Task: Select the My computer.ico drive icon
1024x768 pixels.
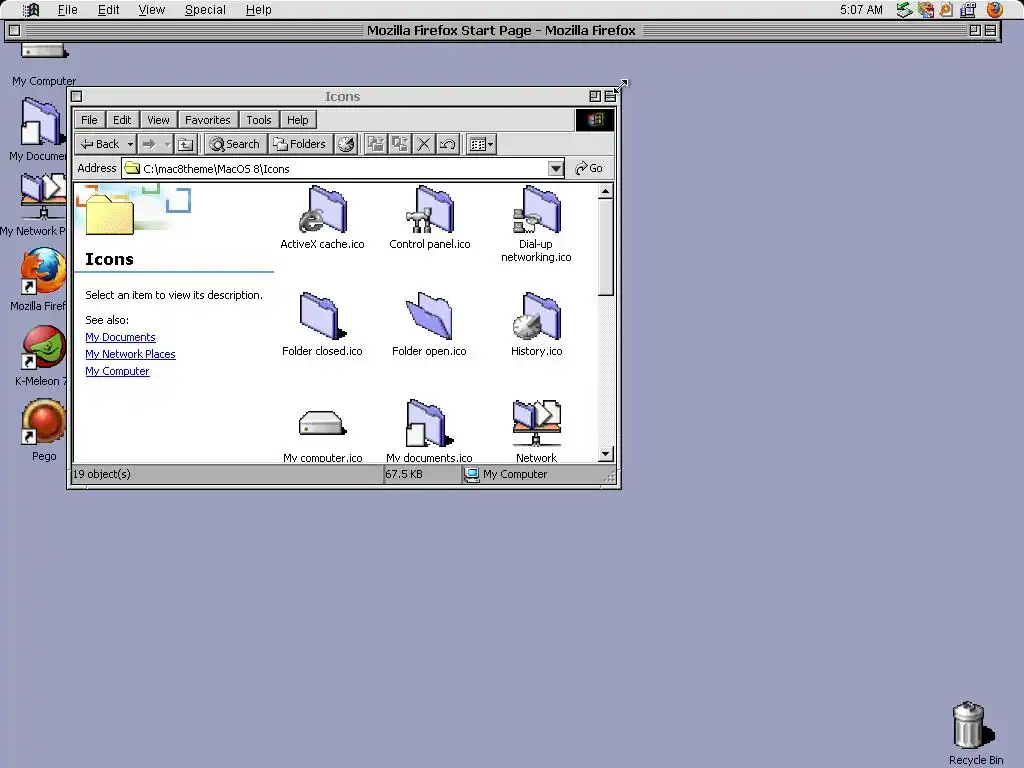Action: (323, 423)
